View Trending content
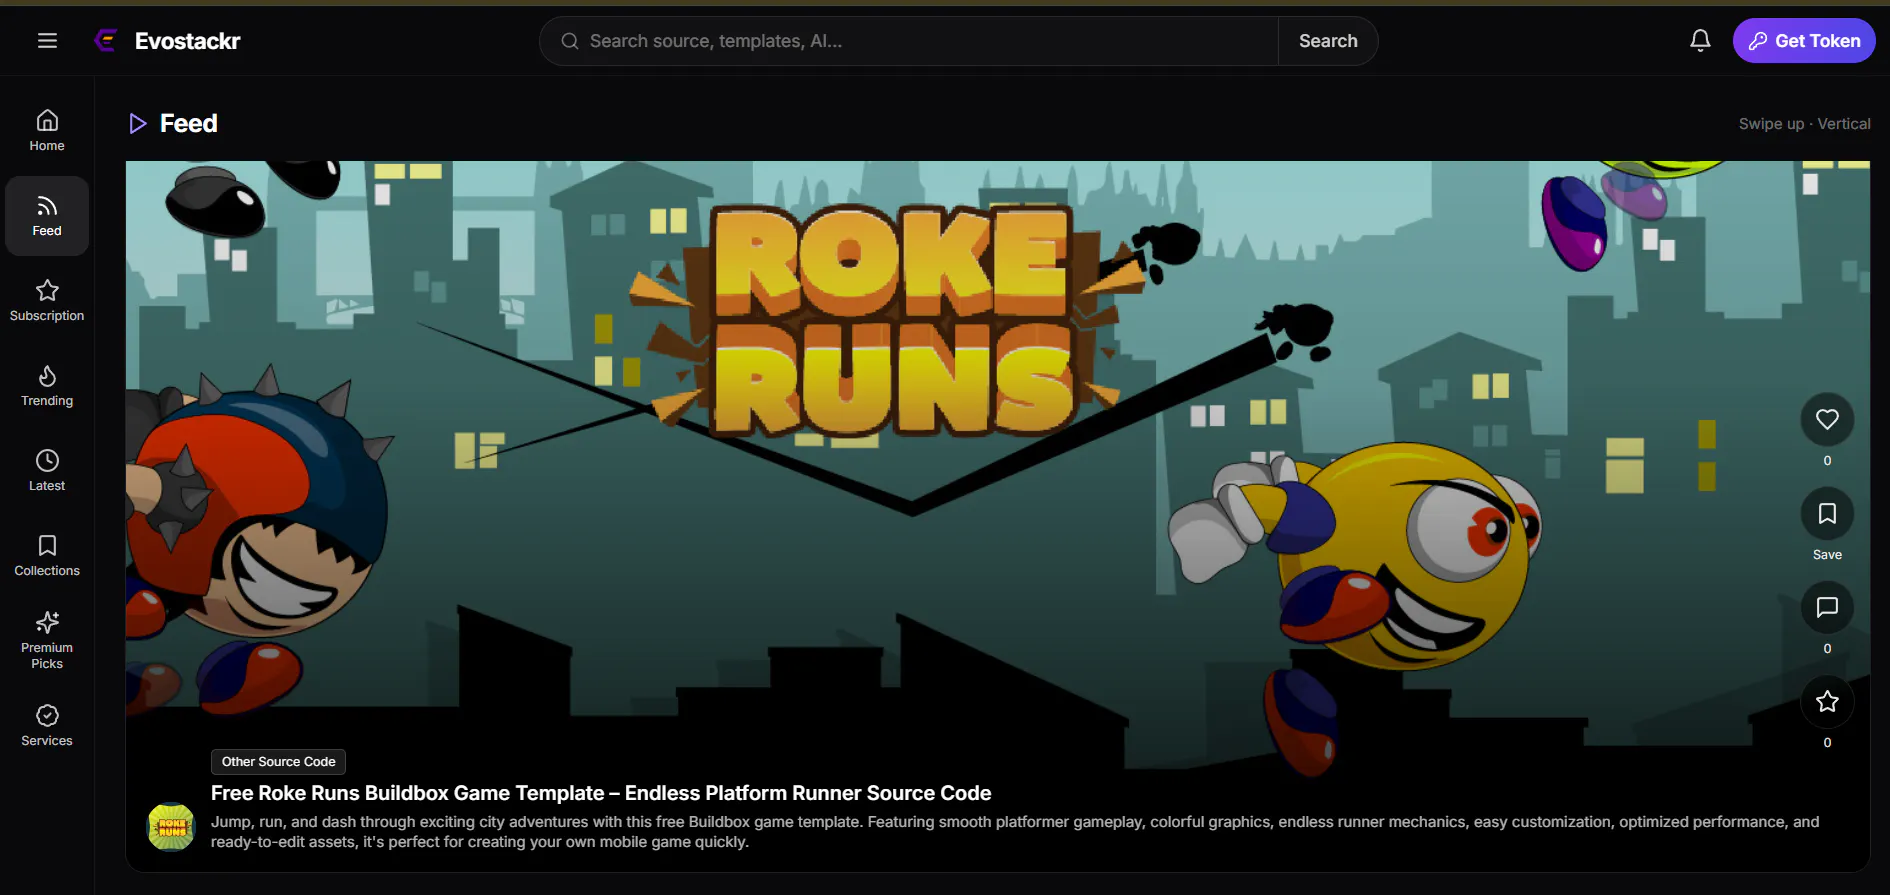 tap(47, 386)
